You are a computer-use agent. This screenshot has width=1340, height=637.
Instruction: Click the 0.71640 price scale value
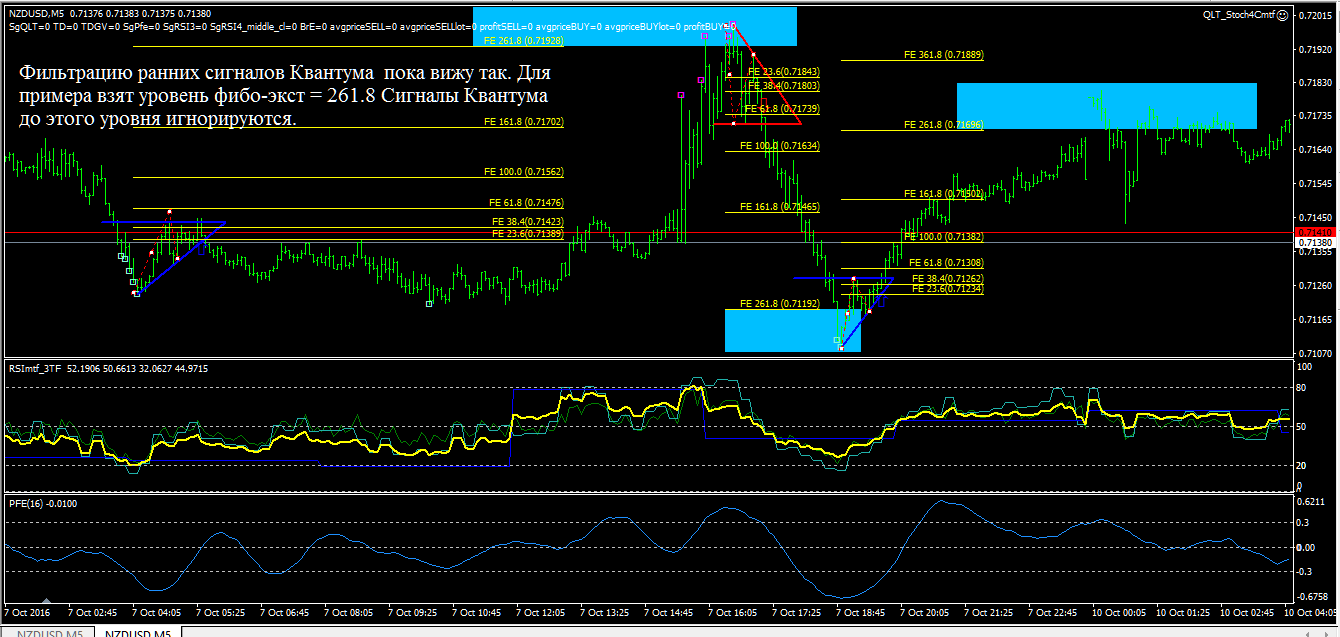[1317, 150]
